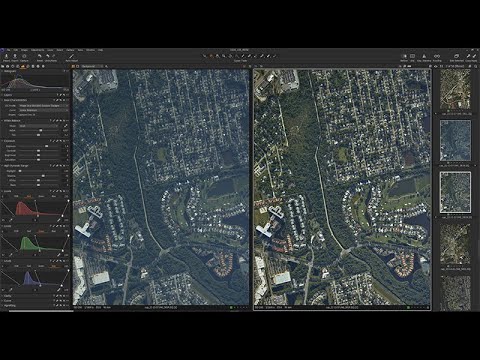Pick shadow eyedropper in red Levels panel
Screen dimensions: 480x360
pos(11,220)
